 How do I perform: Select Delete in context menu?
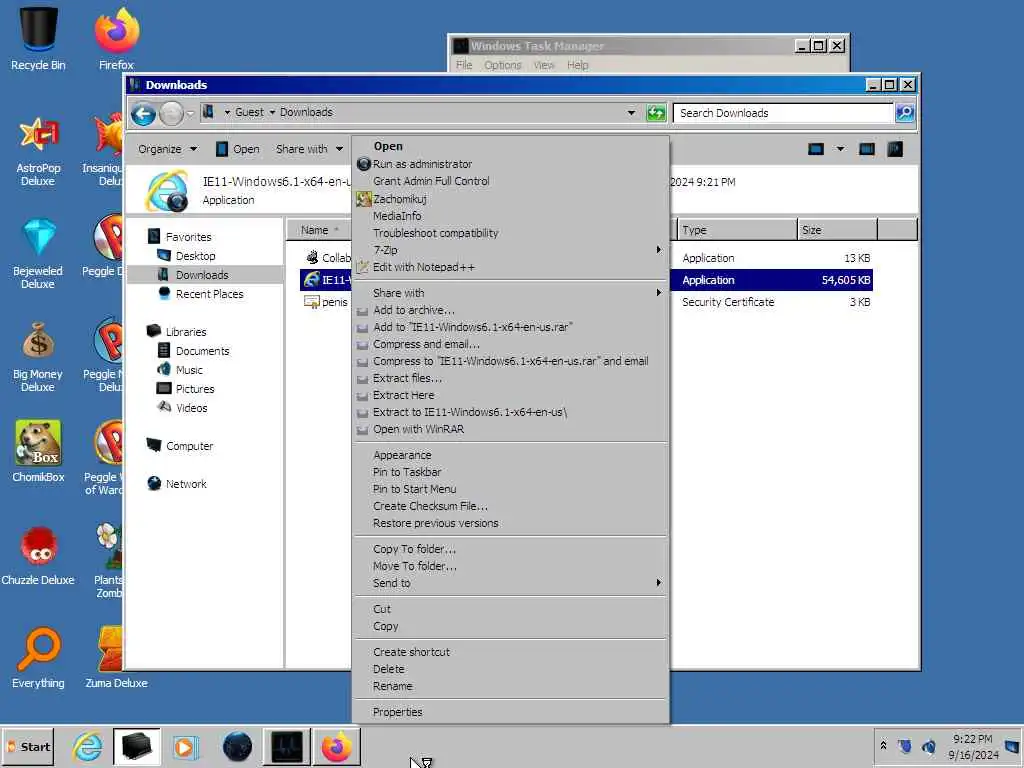point(511,669)
